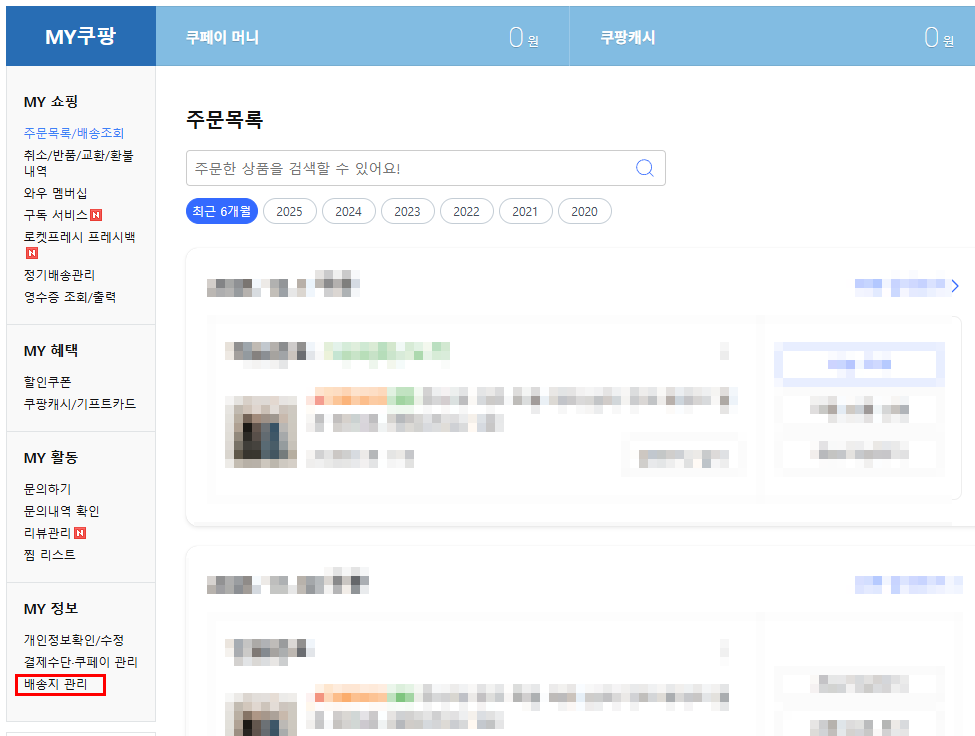Focus the order search input field
The width and height of the screenshot is (975, 736).
coord(425,168)
